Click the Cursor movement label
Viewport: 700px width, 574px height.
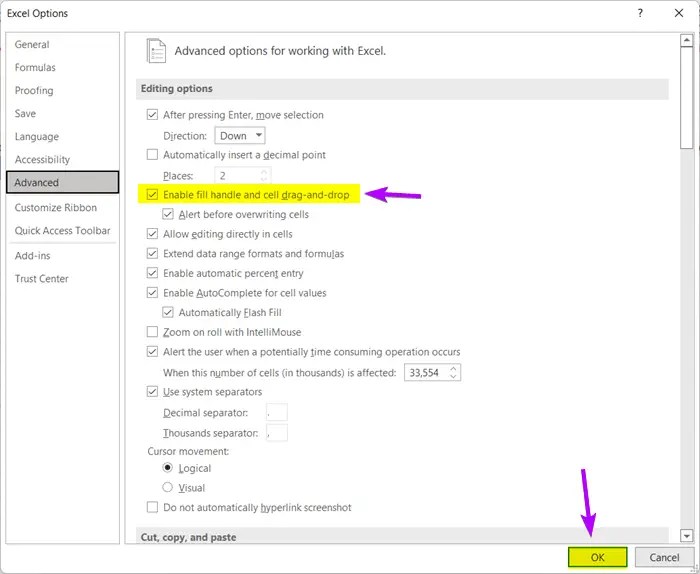pos(188,451)
